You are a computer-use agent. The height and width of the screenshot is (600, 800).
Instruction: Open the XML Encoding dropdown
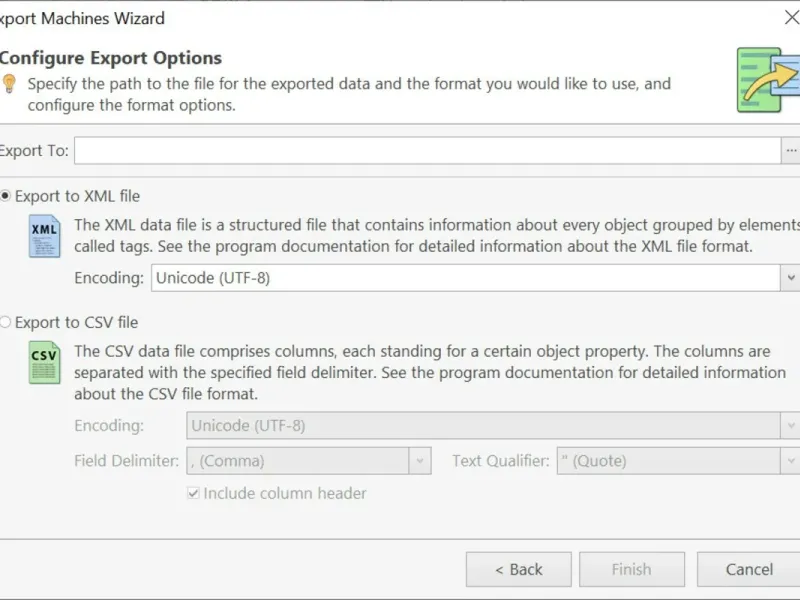click(x=790, y=278)
